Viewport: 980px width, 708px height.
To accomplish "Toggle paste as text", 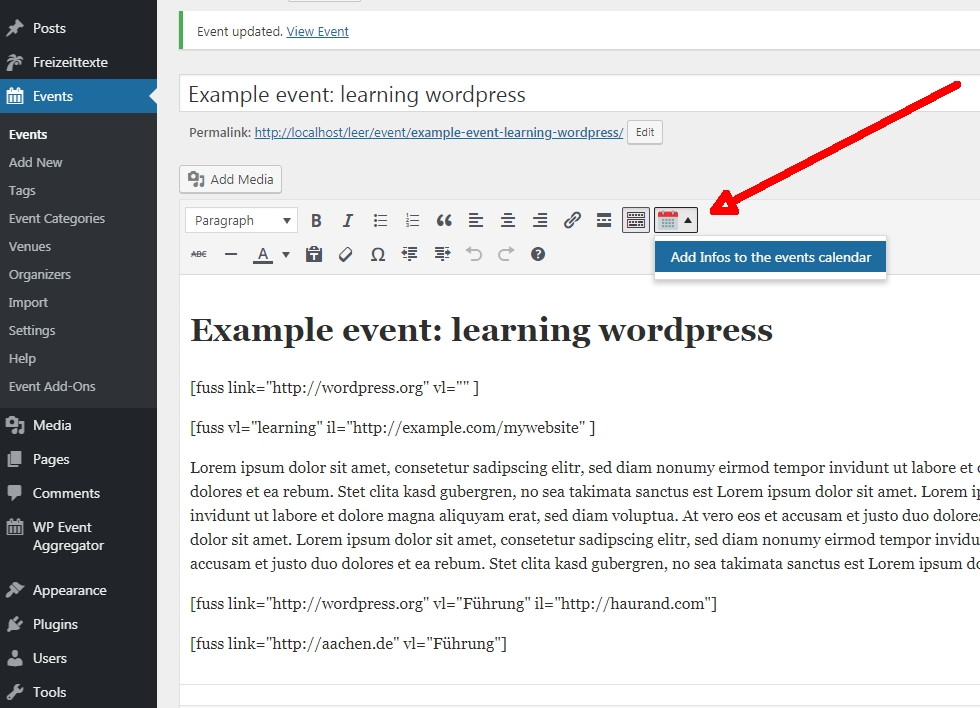I will coord(314,254).
